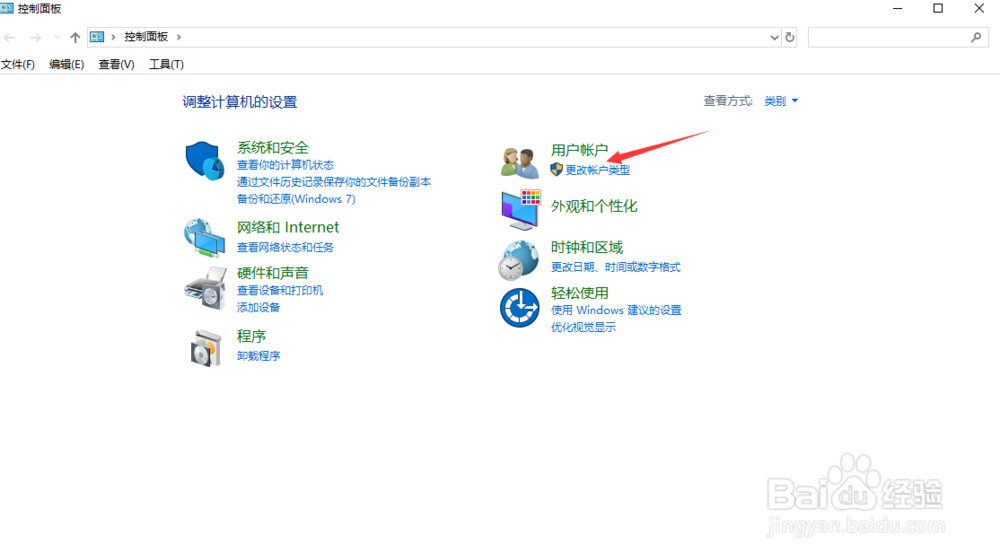Click the Programs disc box icon

[x=205, y=348]
